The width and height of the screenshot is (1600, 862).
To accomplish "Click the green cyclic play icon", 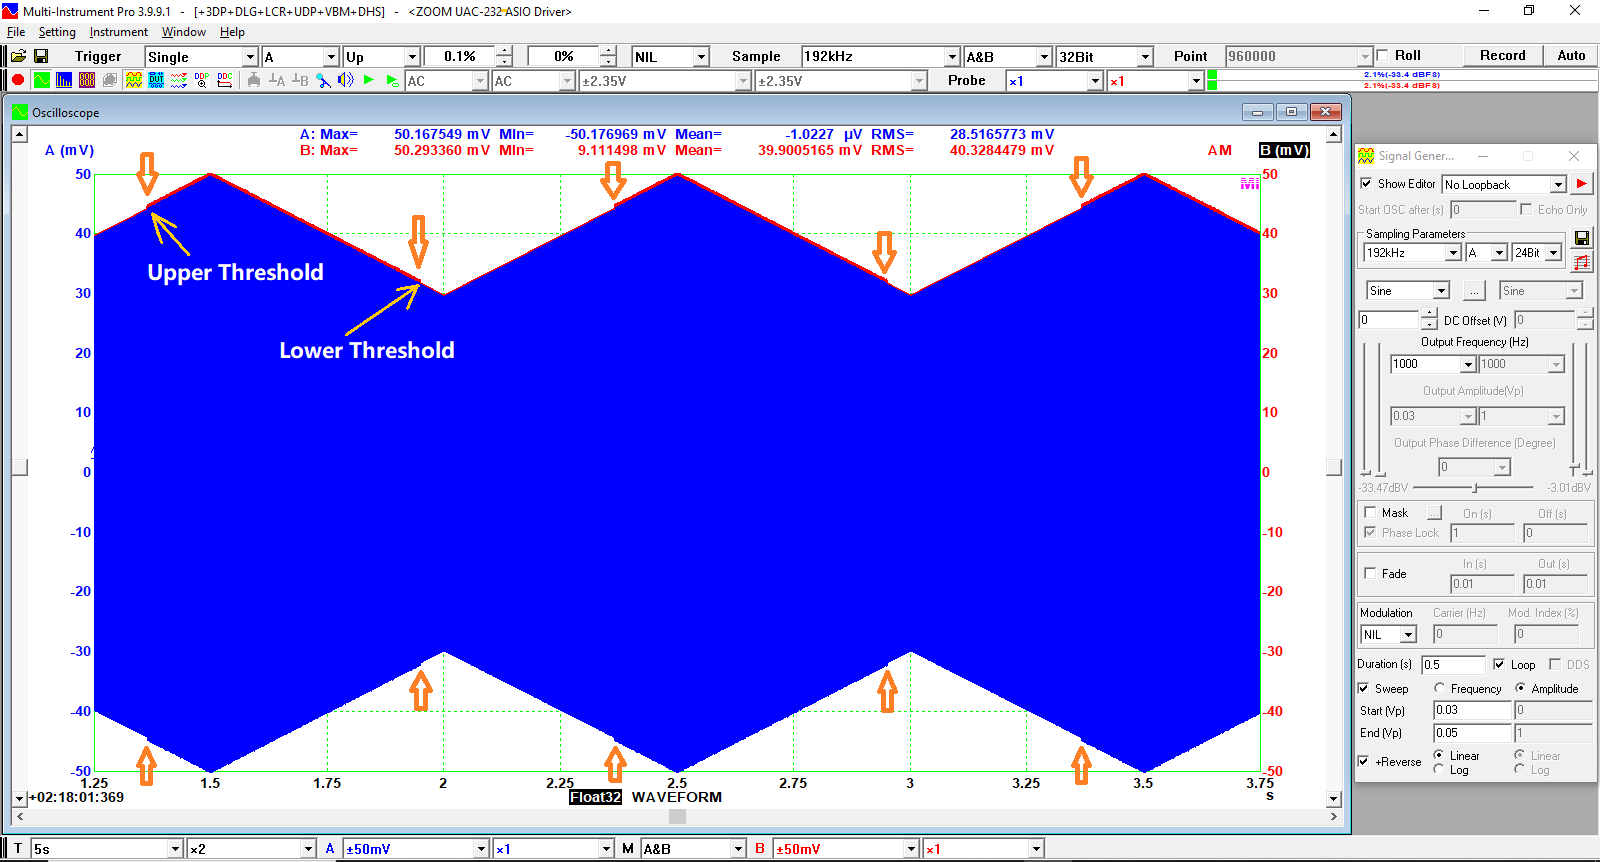I will tap(392, 80).
